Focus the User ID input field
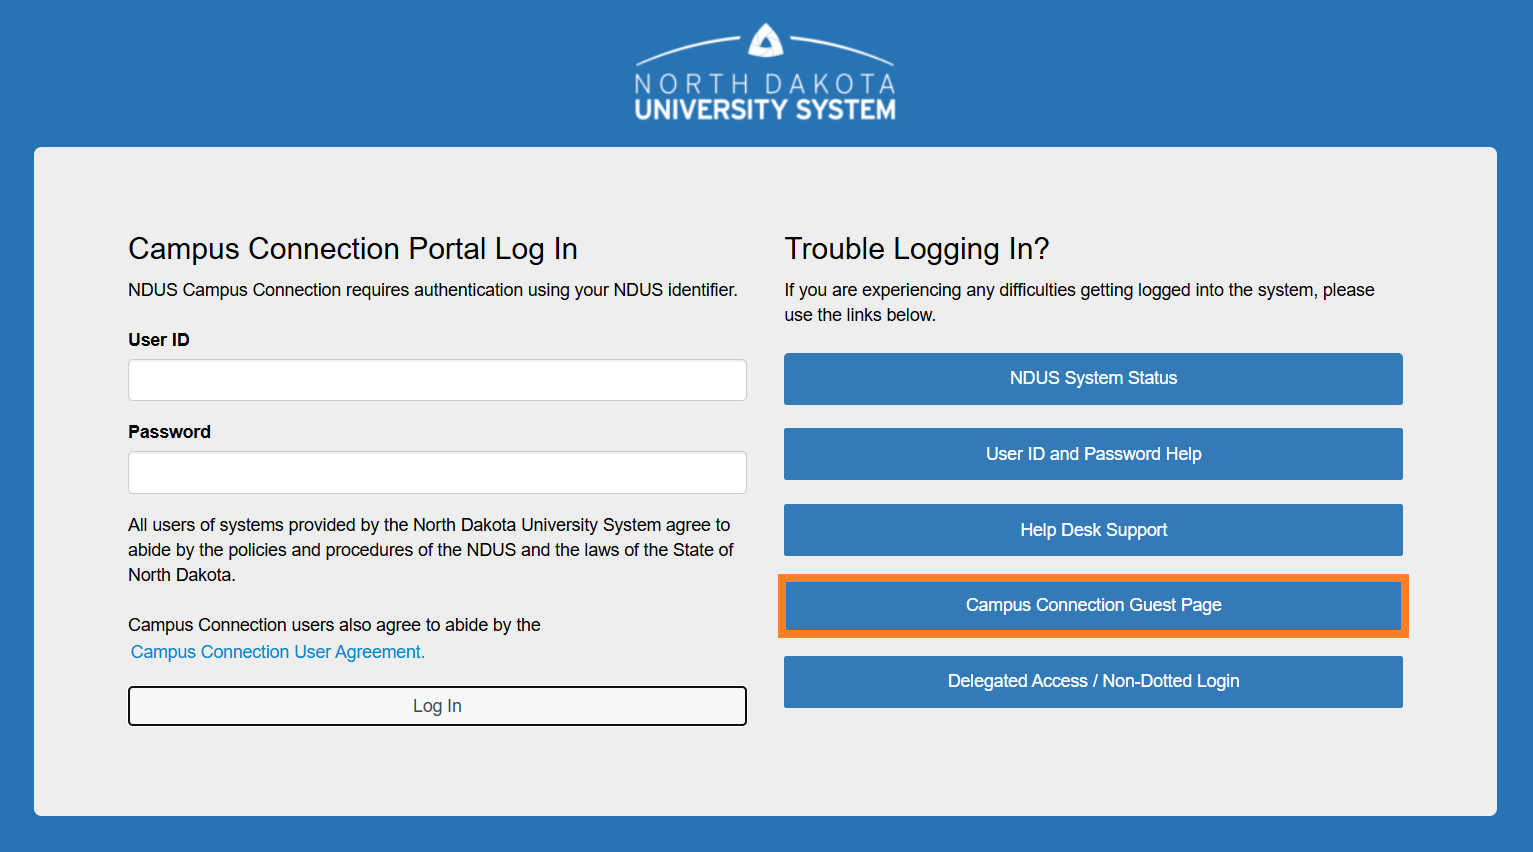The height and width of the screenshot is (852, 1533). click(437, 380)
